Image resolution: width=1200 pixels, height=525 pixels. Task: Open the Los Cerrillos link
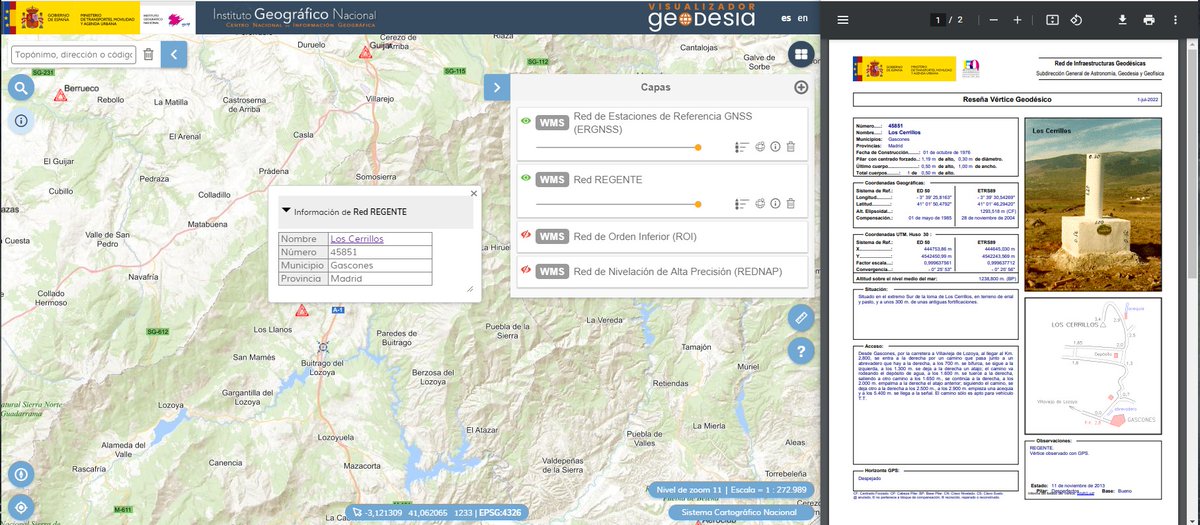click(x=357, y=239)
